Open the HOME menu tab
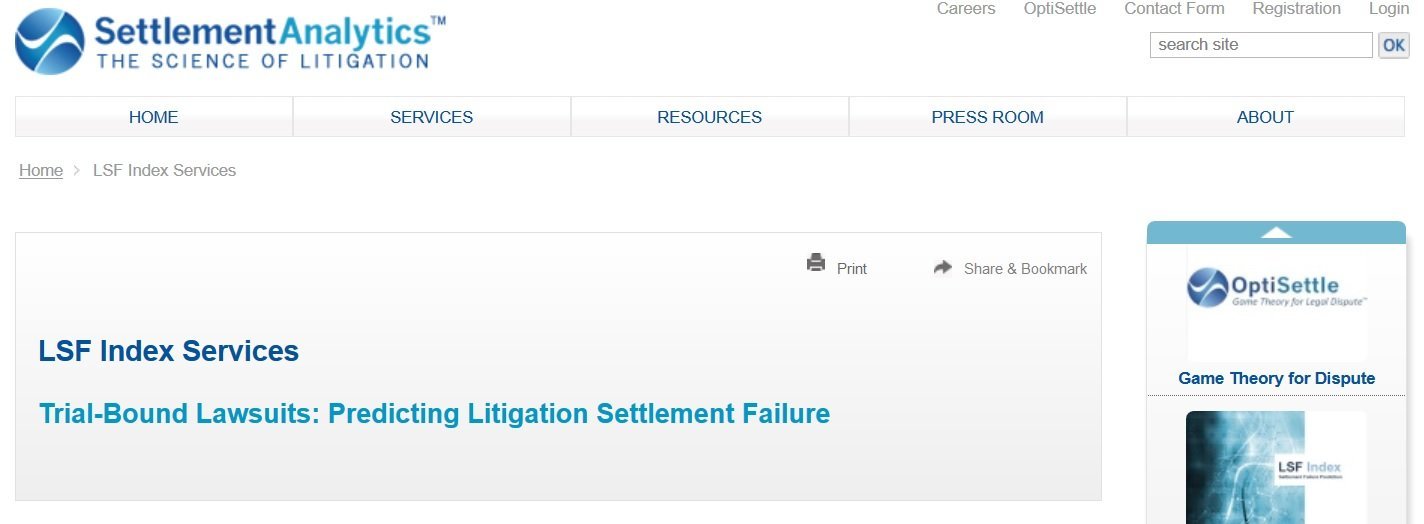The image size is (1424, 524). point(154,117)
